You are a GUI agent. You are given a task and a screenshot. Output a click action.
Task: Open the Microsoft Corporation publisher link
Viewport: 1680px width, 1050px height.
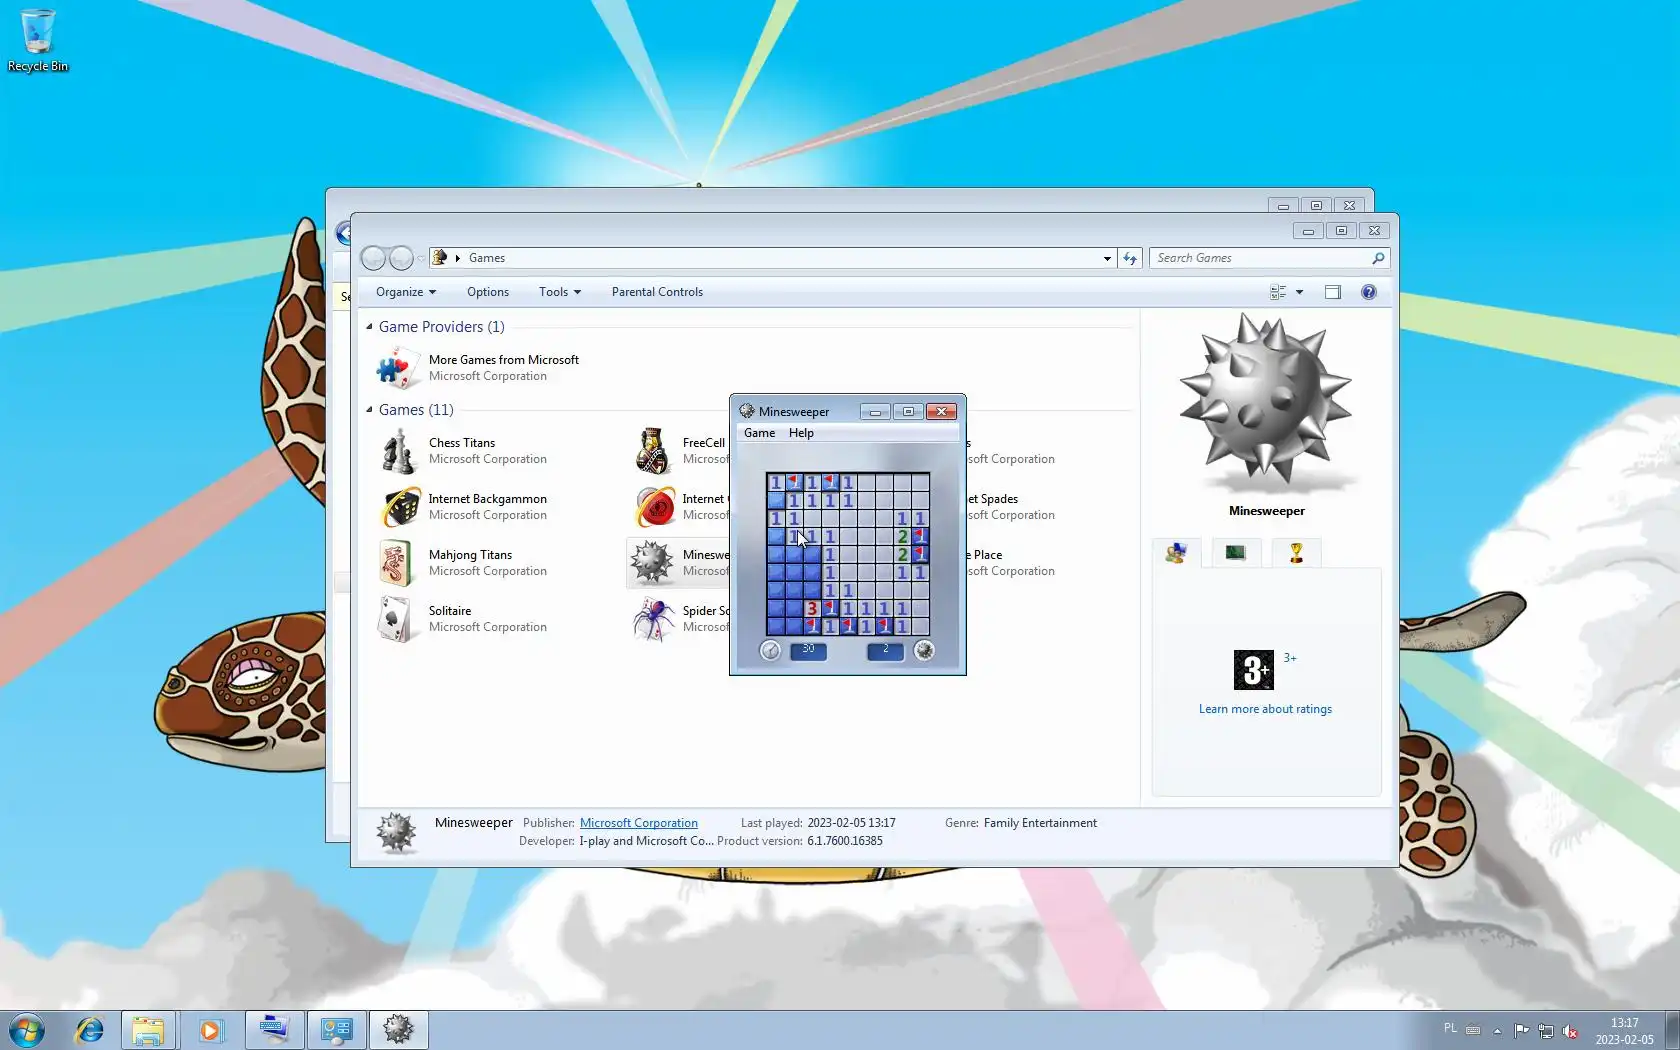(639, 823)
